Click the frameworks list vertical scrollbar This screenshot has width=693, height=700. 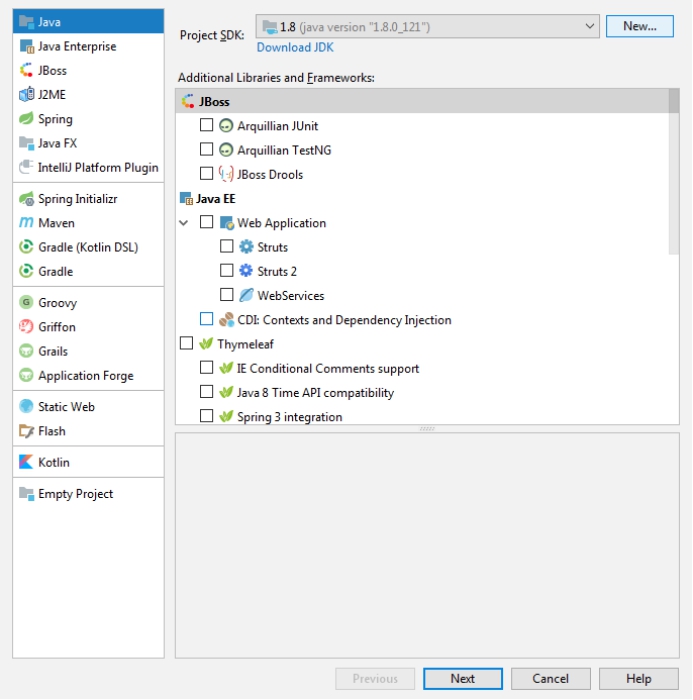[x=673, y=172]
